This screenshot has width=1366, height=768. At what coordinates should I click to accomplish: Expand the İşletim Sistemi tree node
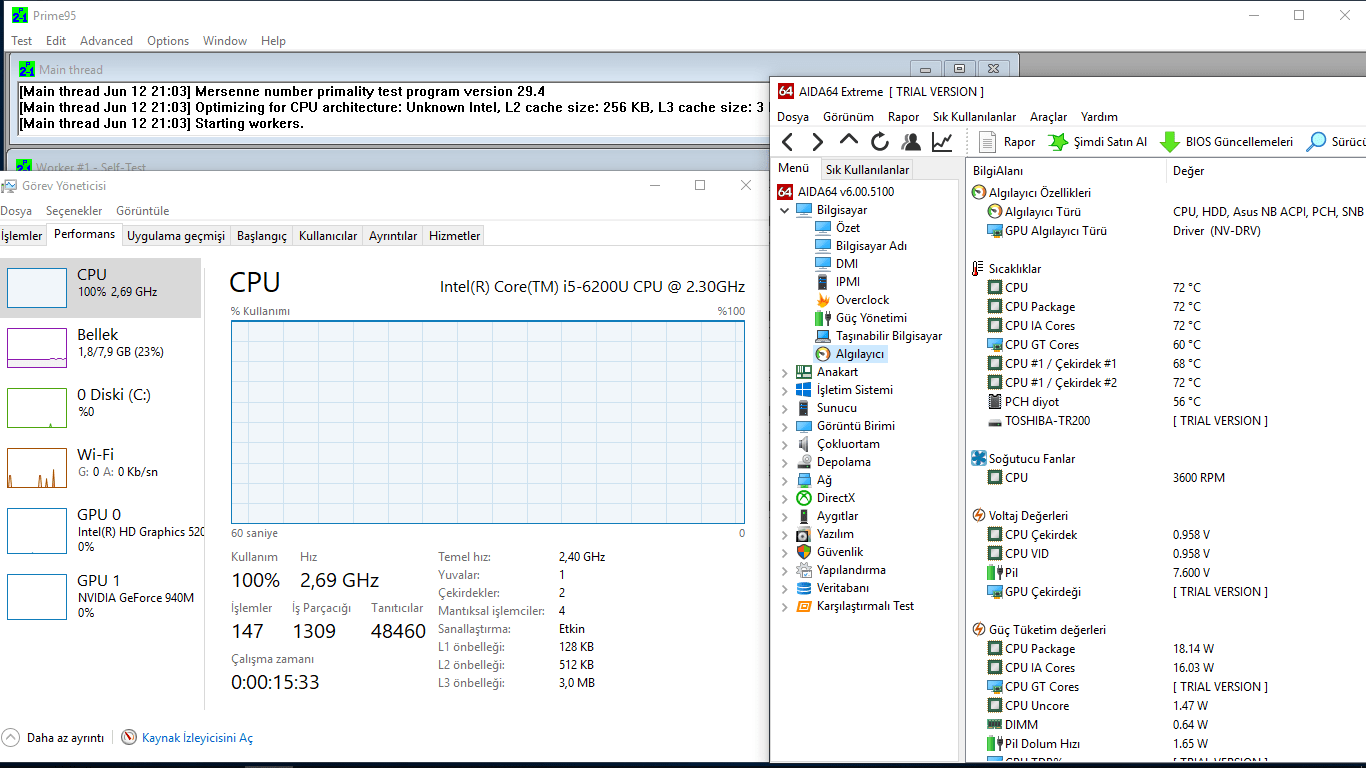785,390
